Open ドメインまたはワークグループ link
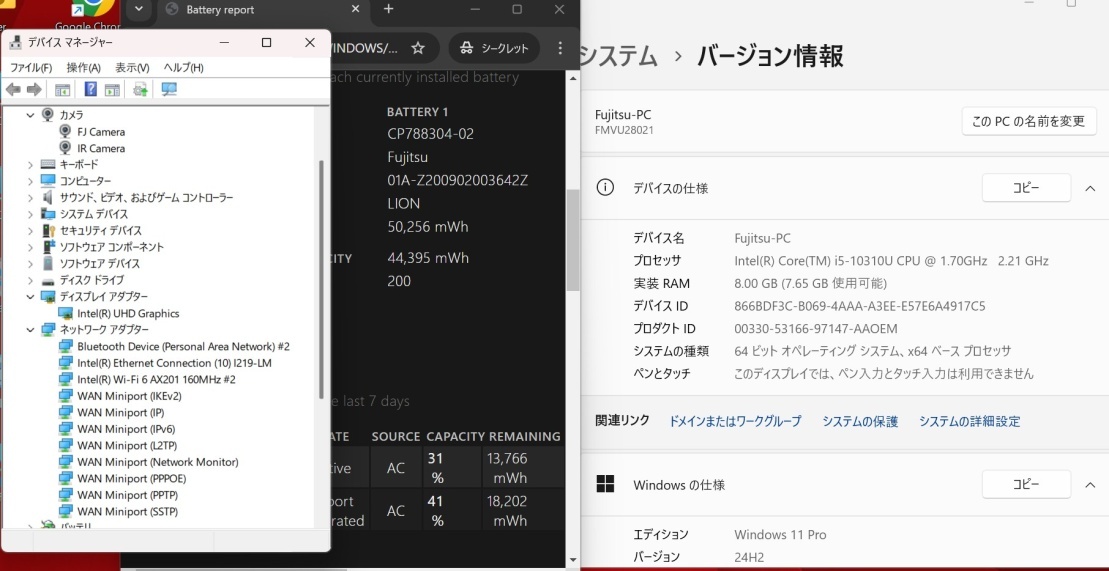 coord(735,421)
